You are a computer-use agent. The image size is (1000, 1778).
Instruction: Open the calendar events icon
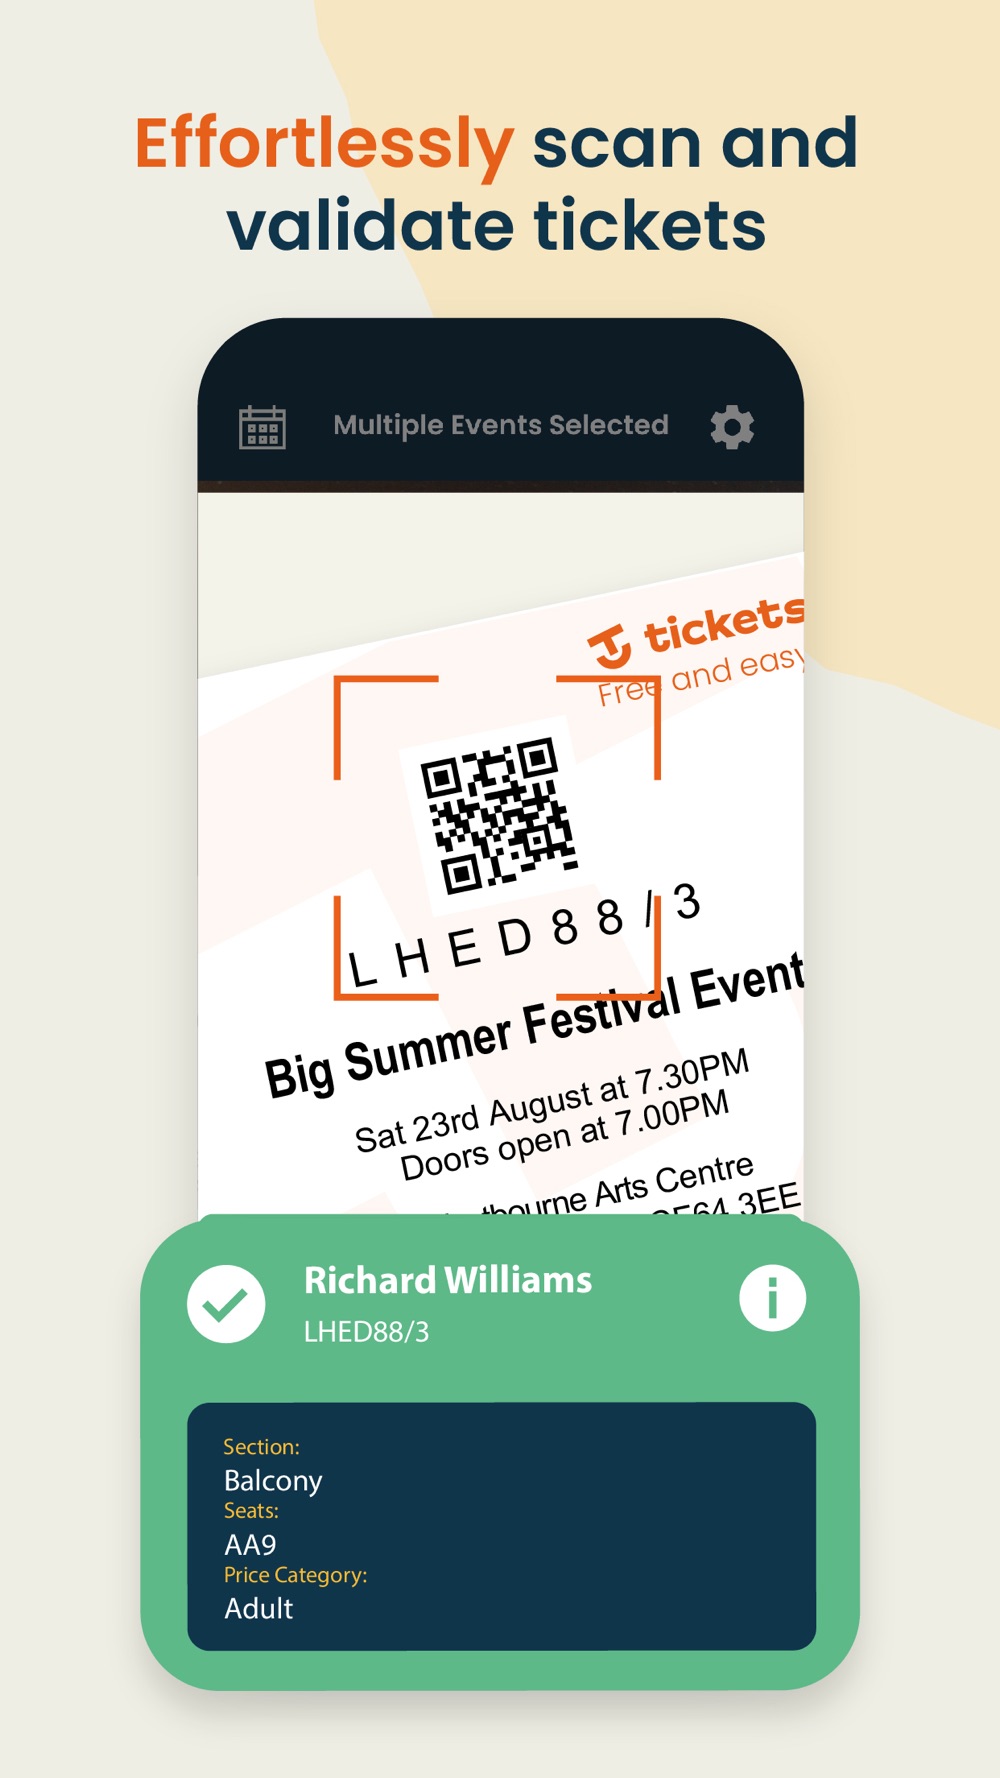click(x=262, y=427)
